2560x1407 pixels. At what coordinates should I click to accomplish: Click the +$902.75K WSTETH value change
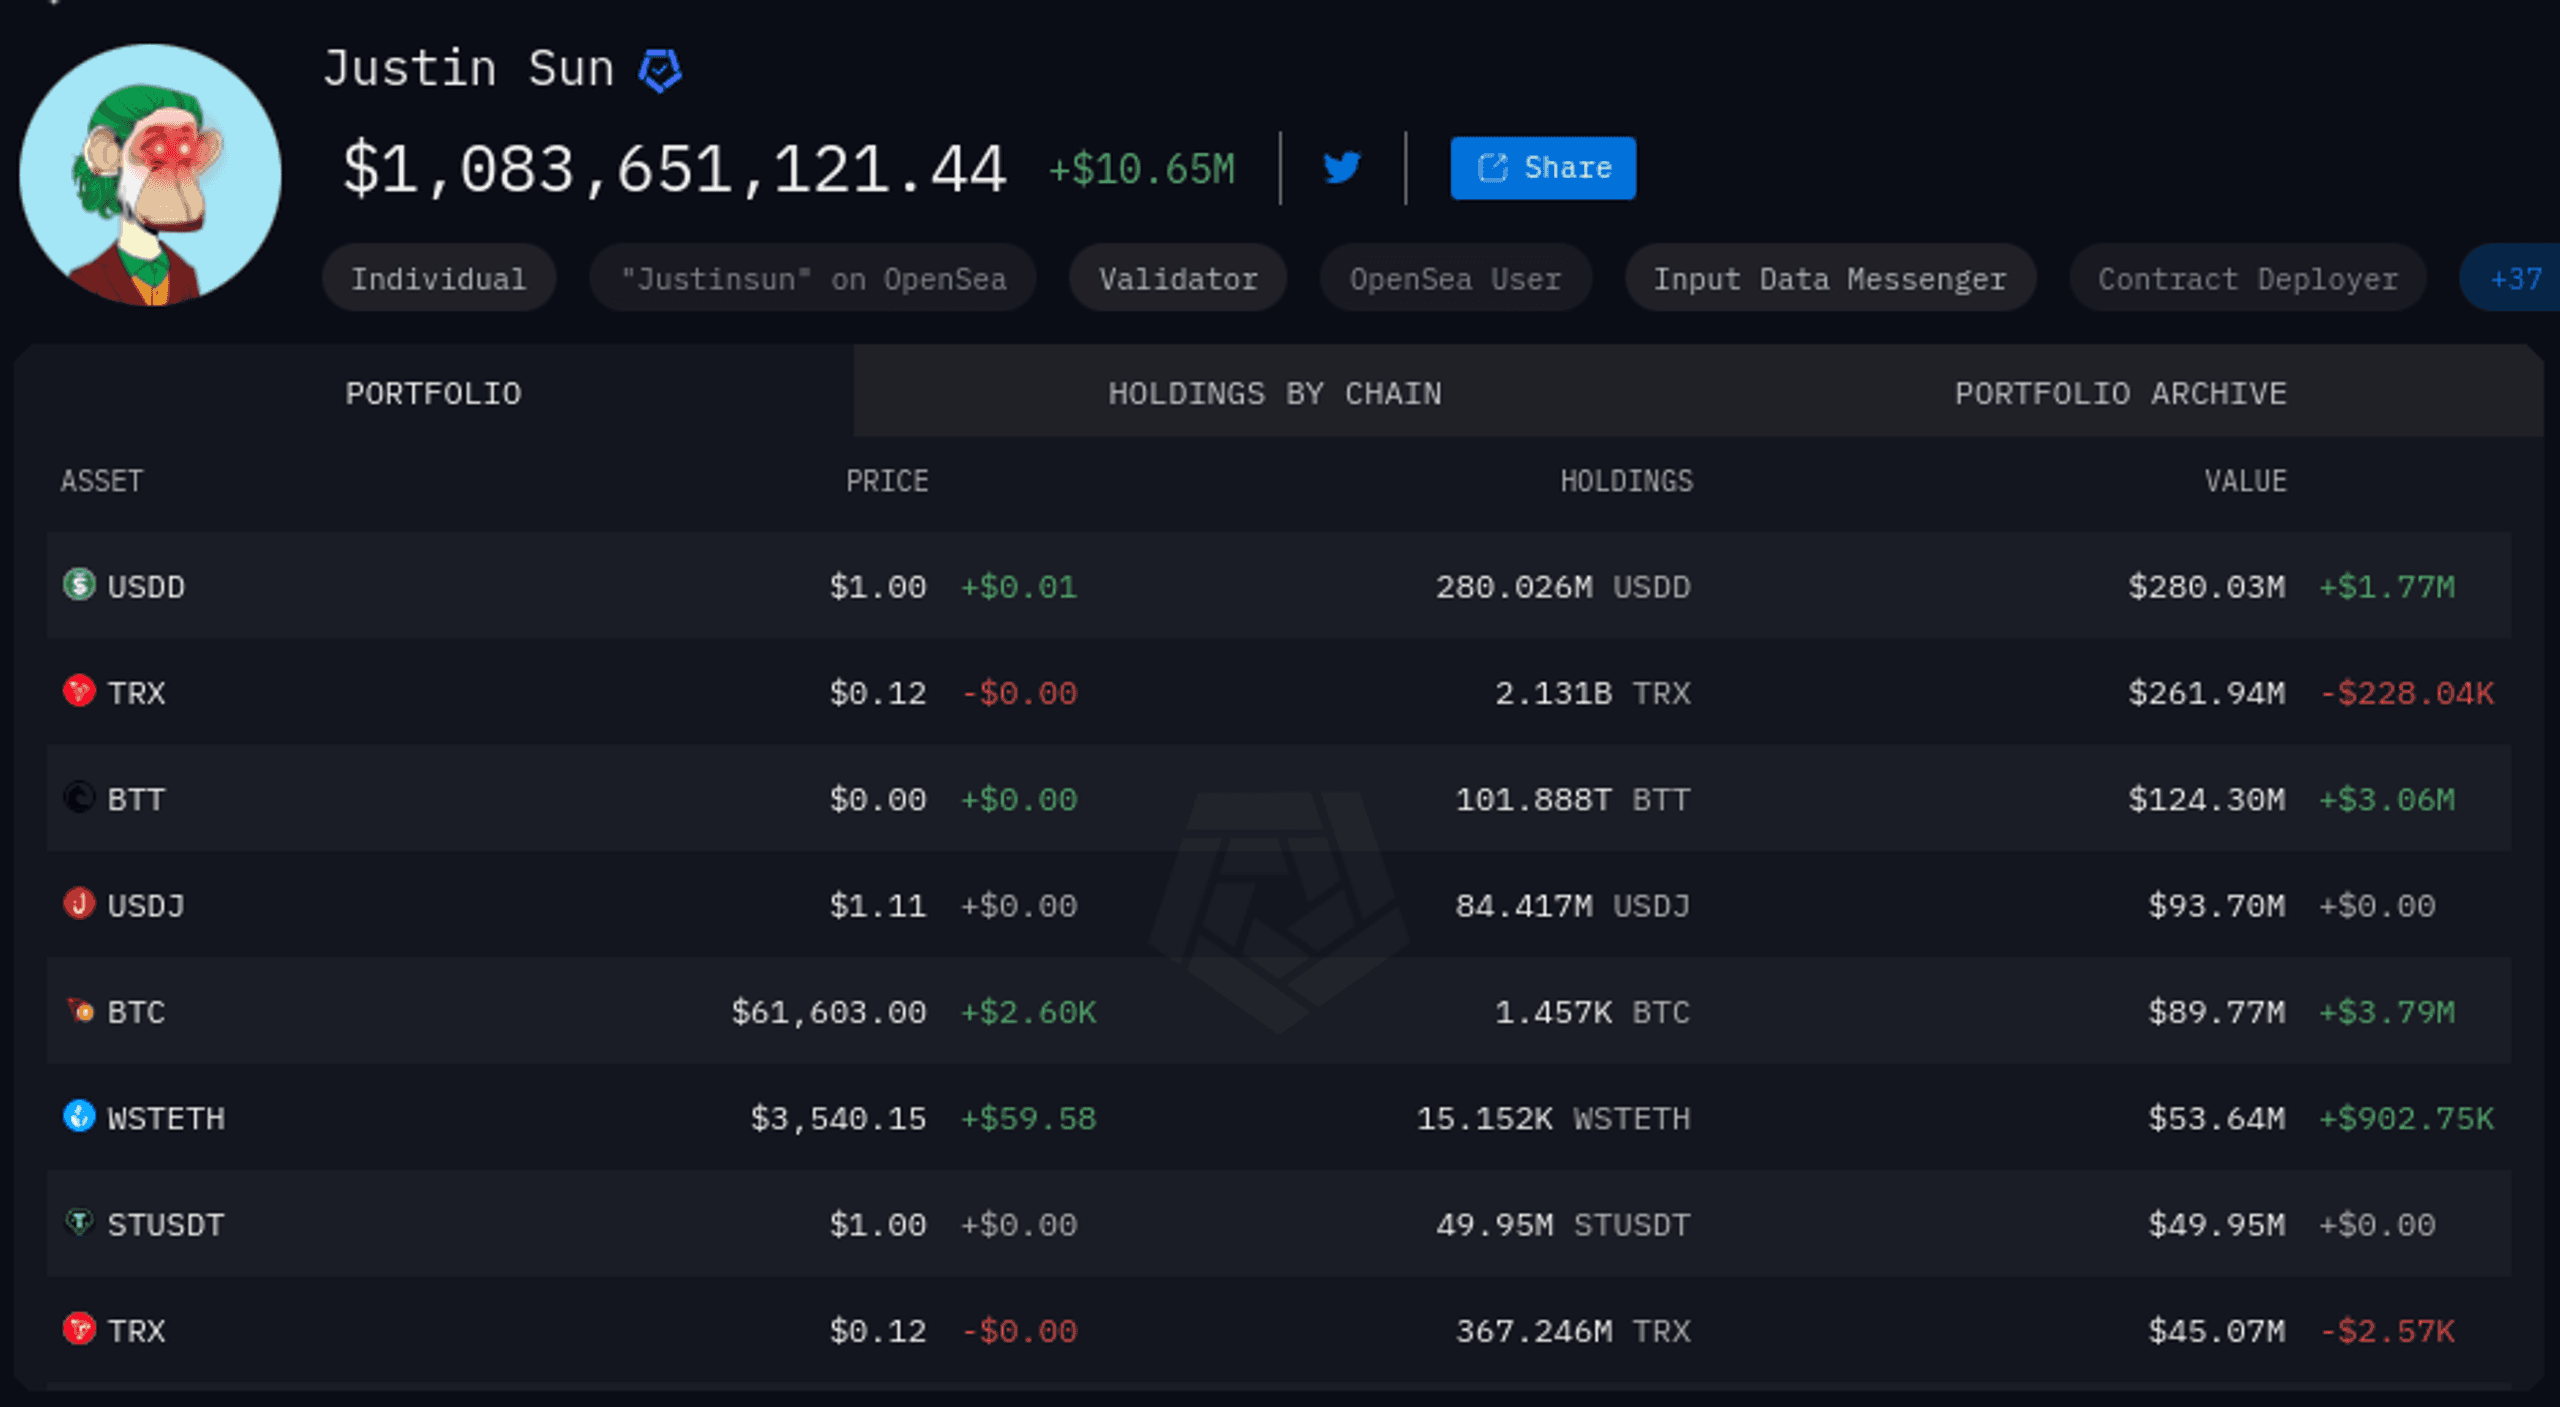click(2407, 1118)
